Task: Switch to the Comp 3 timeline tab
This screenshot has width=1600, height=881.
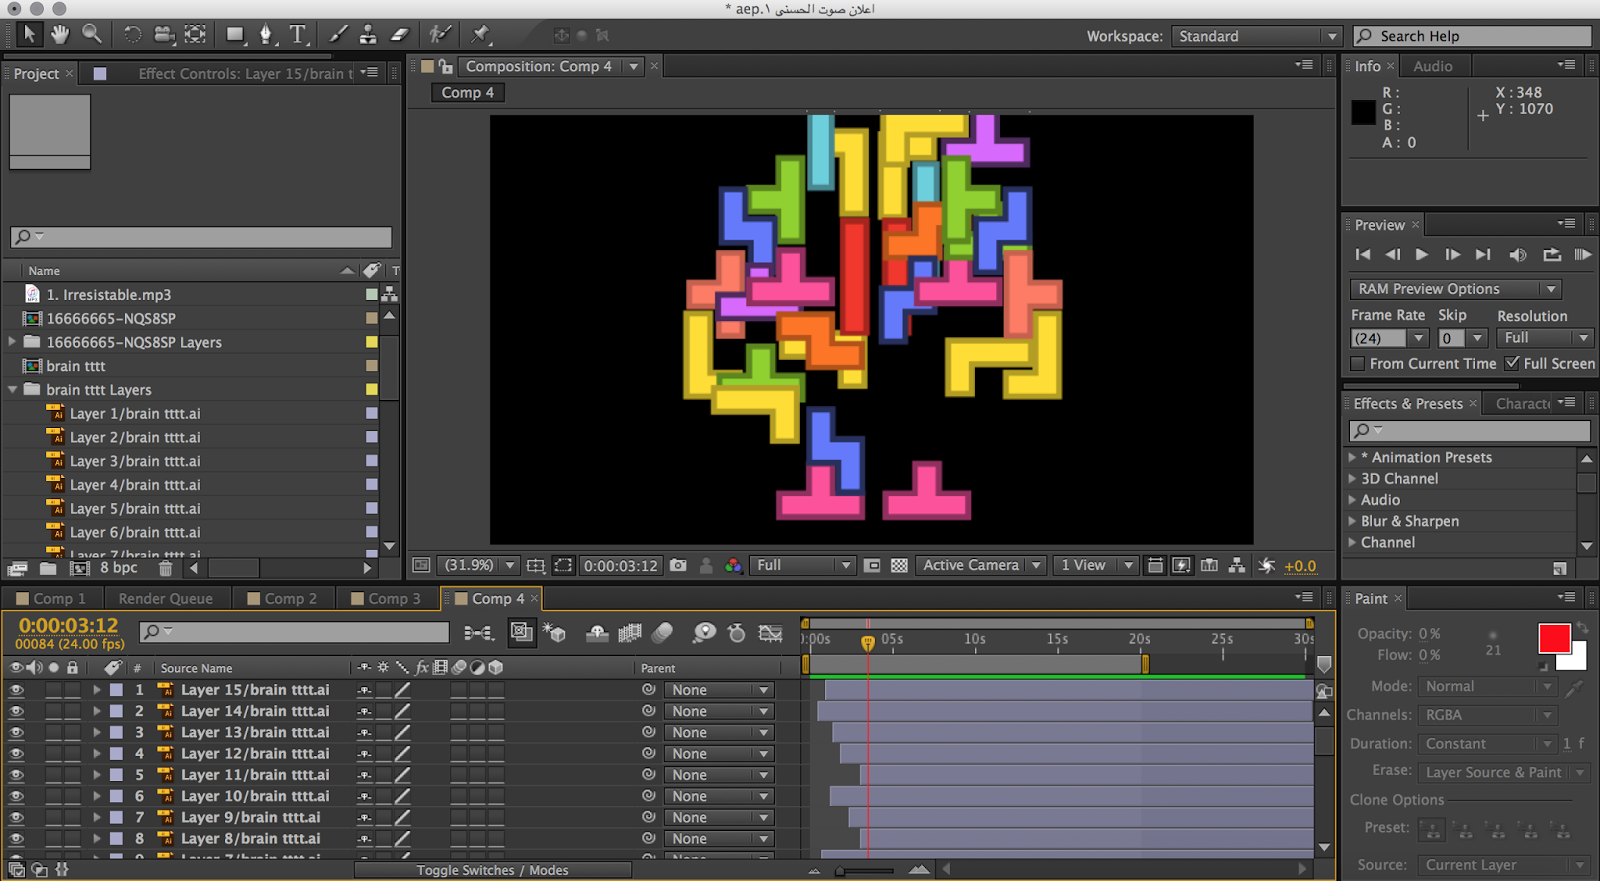Action: coord(386,598)
